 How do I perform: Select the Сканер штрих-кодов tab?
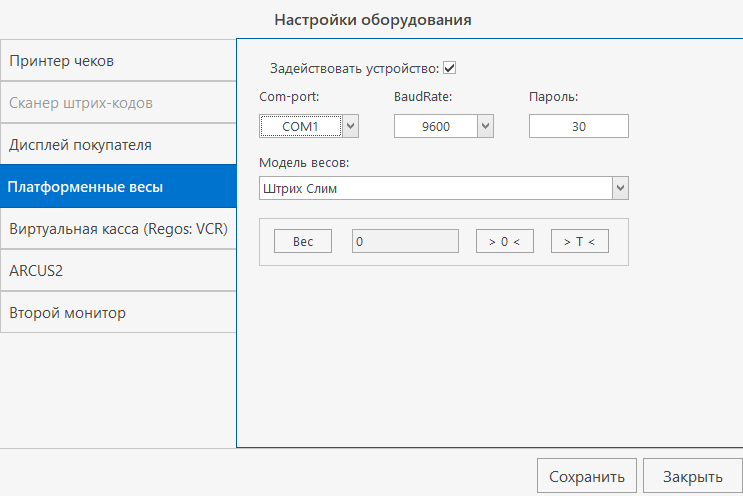point(117,103)
